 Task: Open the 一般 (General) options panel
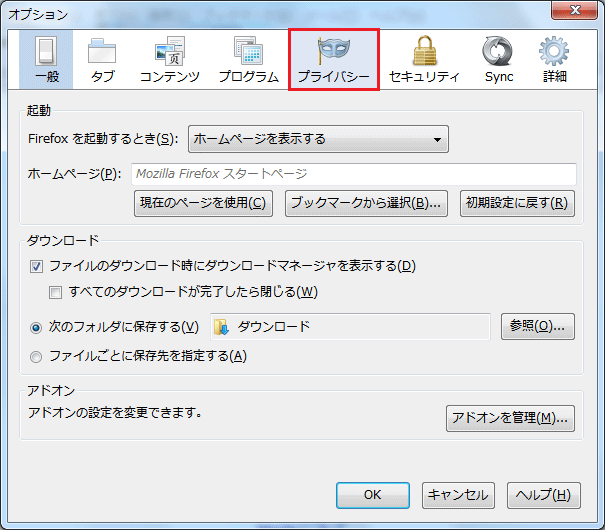[x=46, y=60]
